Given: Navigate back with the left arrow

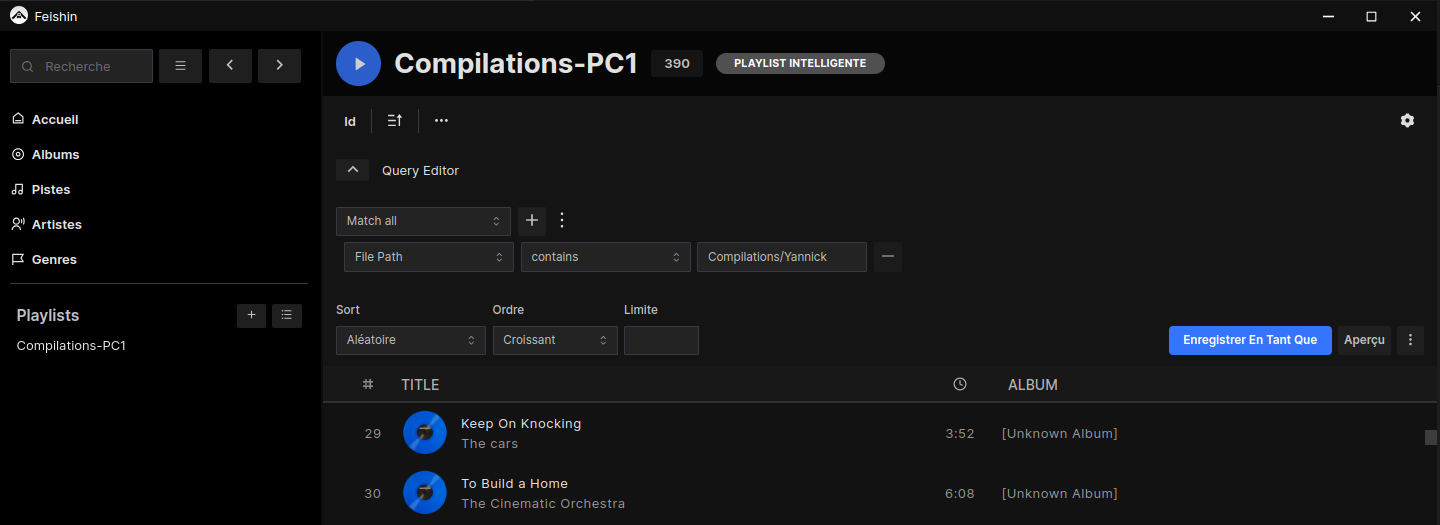Looking at the screenshot, I should click(230, 66).
